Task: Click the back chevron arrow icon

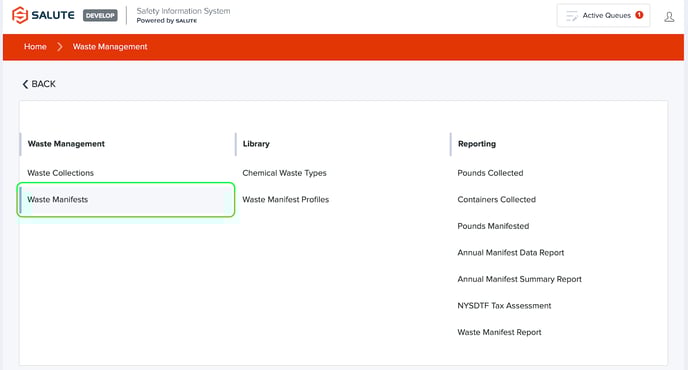Action: pos(25,84)
